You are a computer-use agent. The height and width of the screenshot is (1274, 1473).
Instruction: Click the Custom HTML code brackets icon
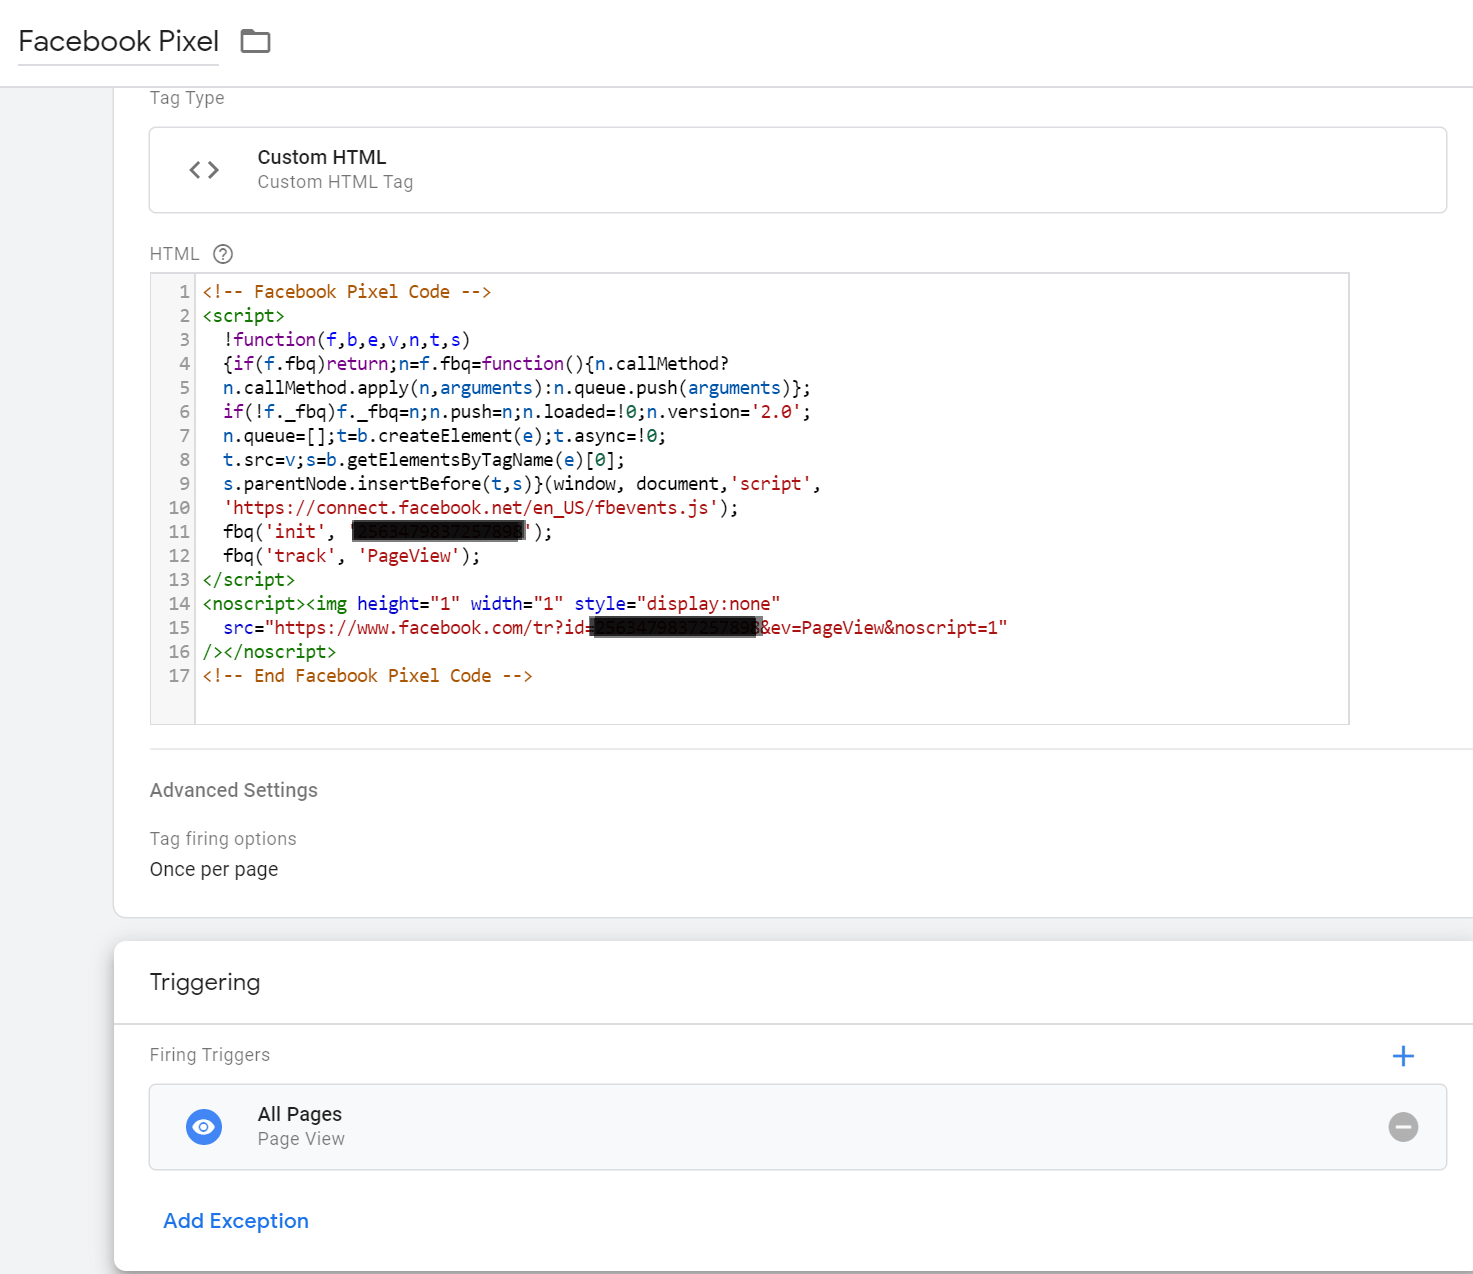click(x=204, y=170)
